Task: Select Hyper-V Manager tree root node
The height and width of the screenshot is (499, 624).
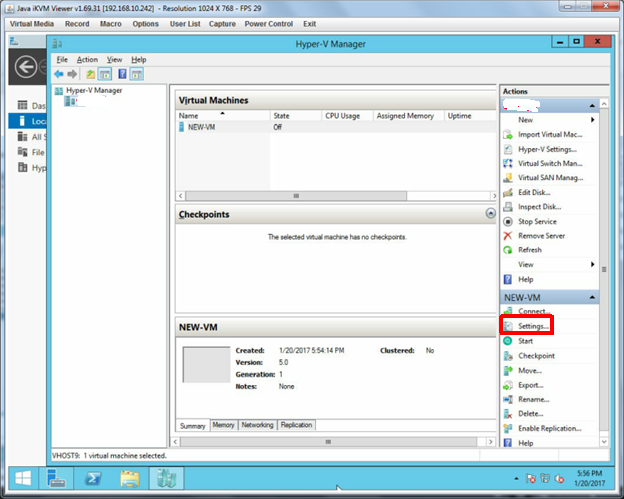Action: coord(88,91)
